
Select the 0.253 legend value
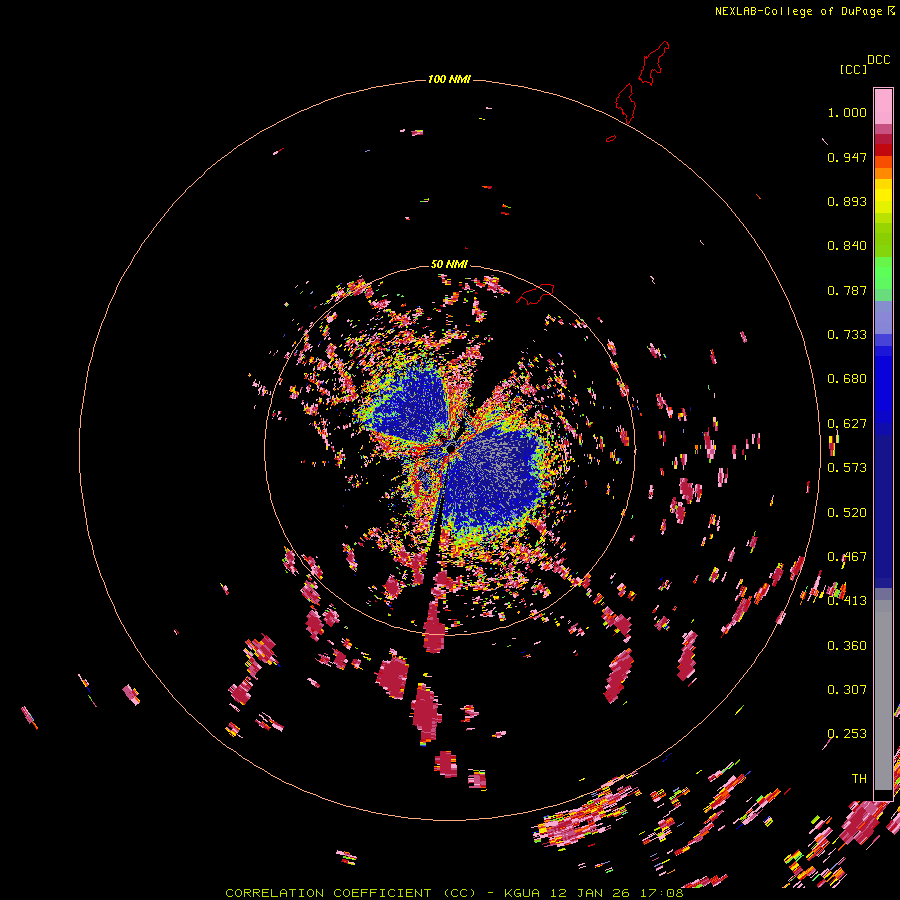tap(847, 734)
